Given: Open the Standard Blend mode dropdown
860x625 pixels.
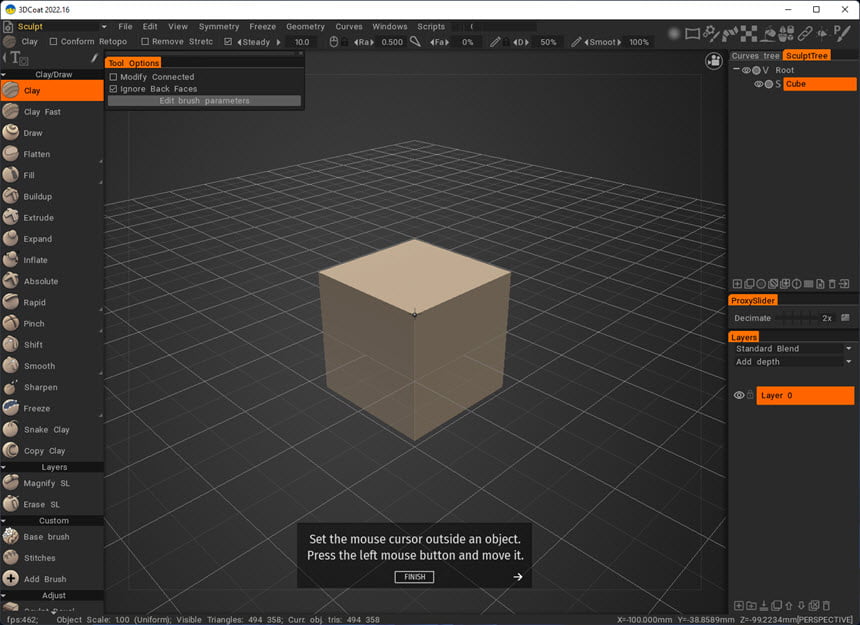Looking at the screenshot, I should click(793, 349).
